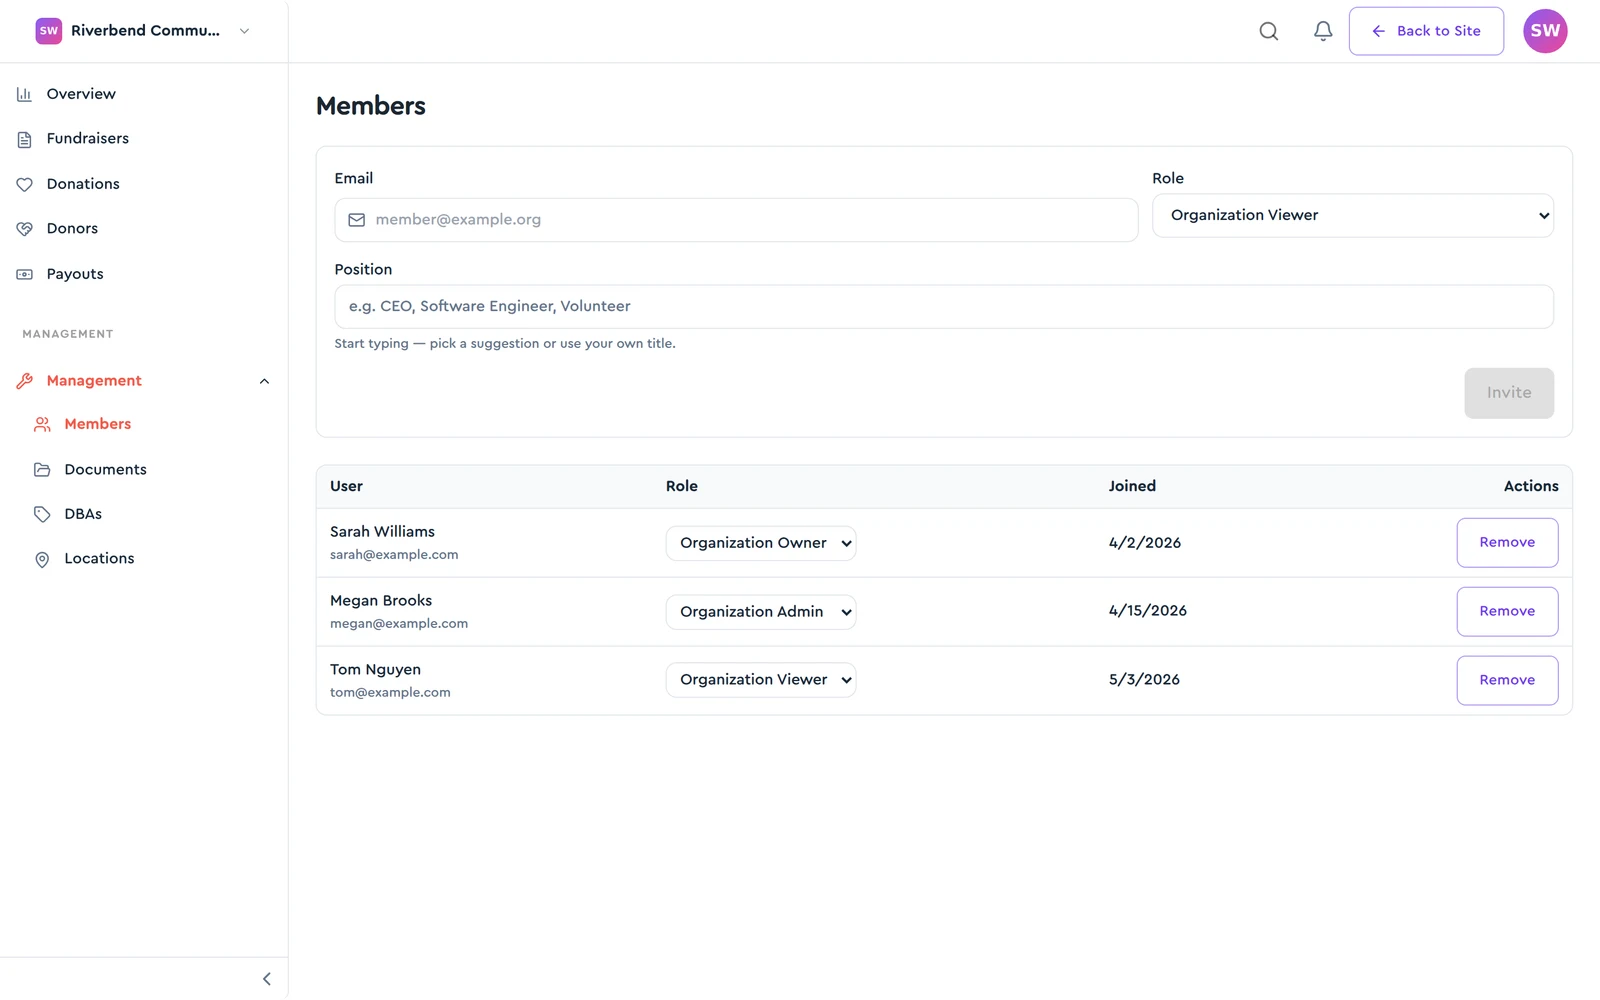
Task: Click the Invite button
Action: point(1509,393)
